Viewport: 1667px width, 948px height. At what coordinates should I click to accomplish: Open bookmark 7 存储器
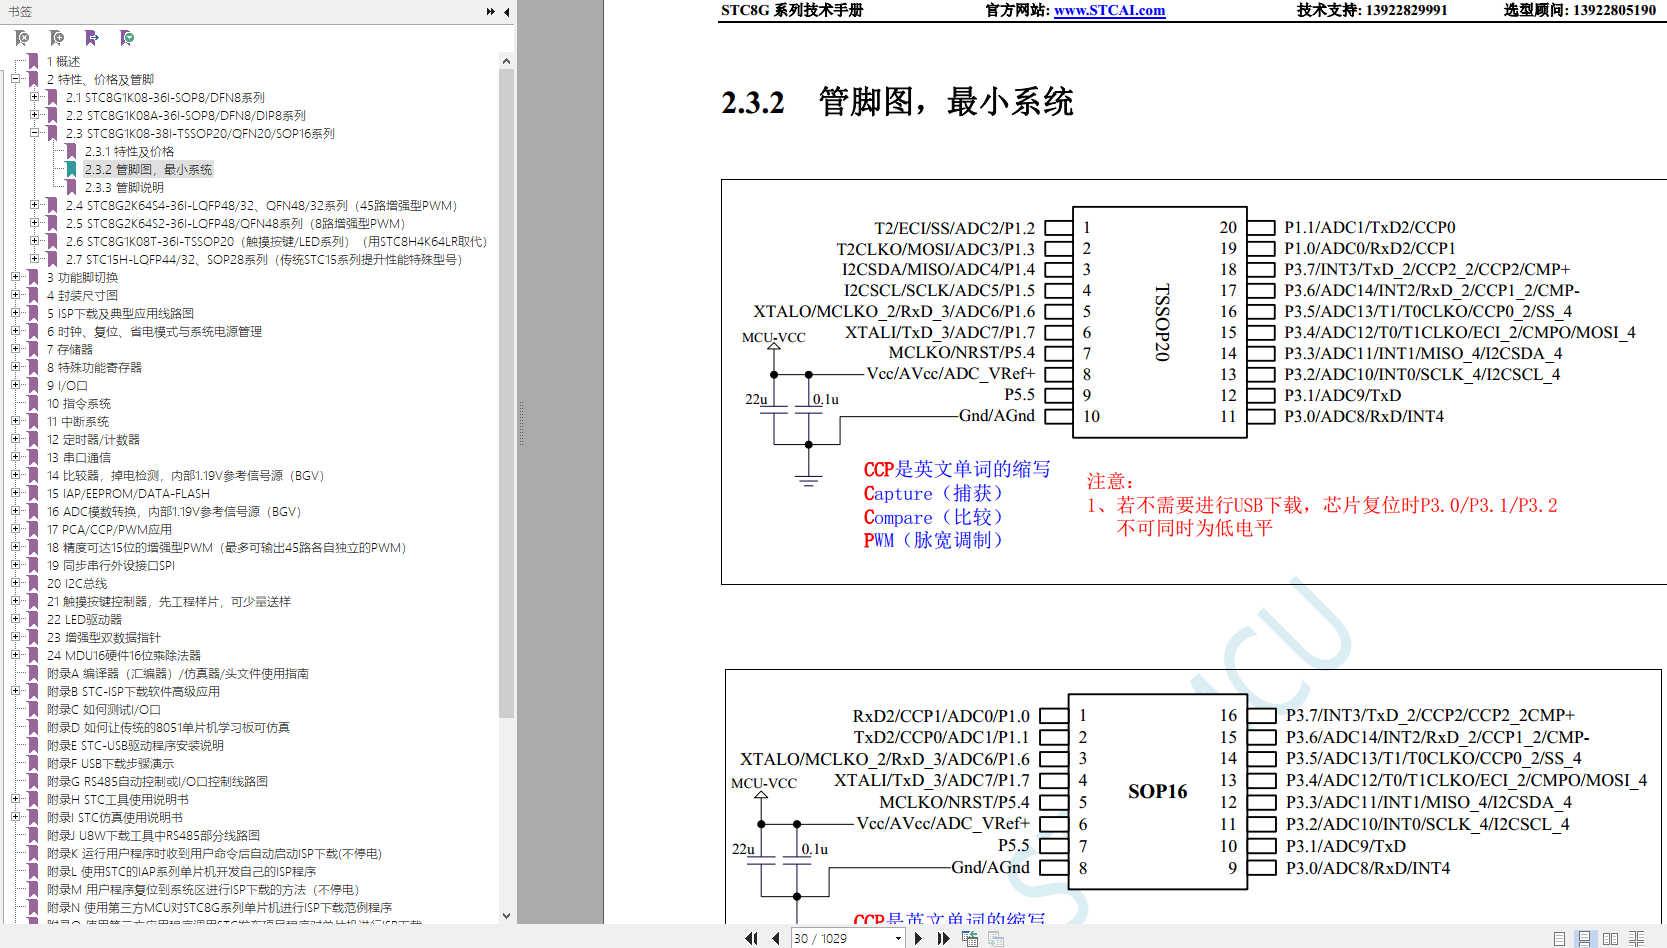pos(70,349)
